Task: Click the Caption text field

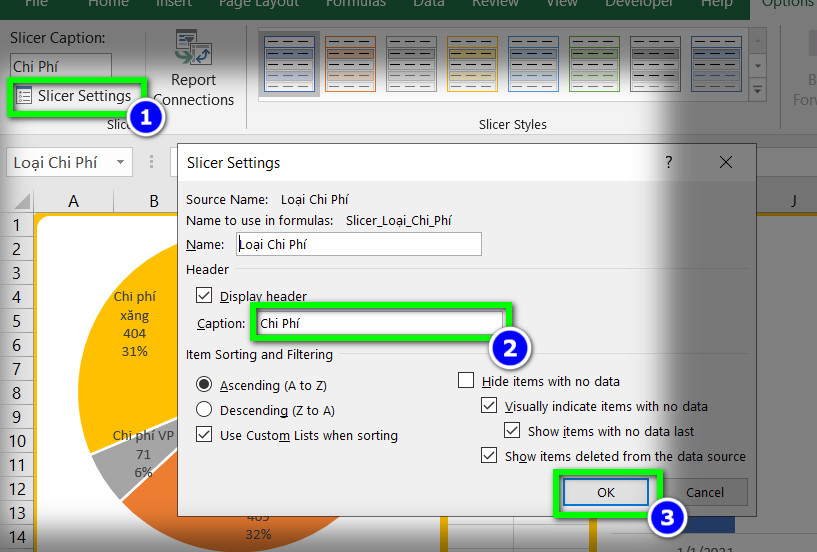Action: pyautogui.click(x=379, y=323)
